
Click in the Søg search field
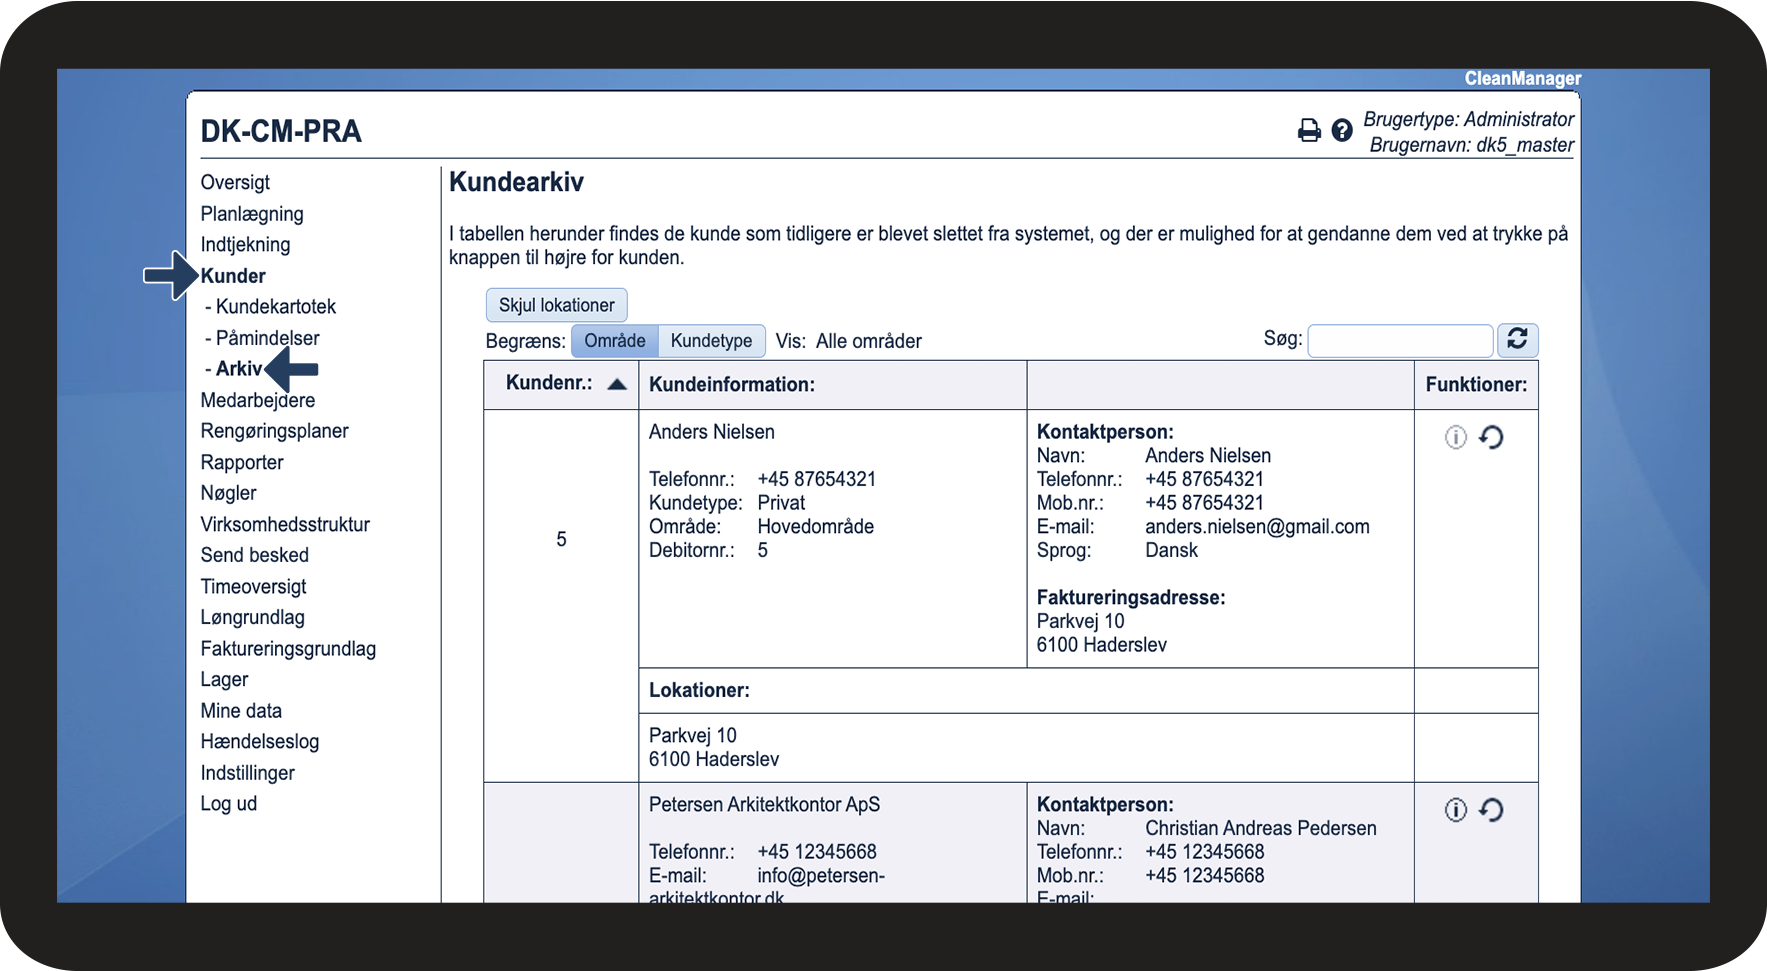[x=1399, y=341]
